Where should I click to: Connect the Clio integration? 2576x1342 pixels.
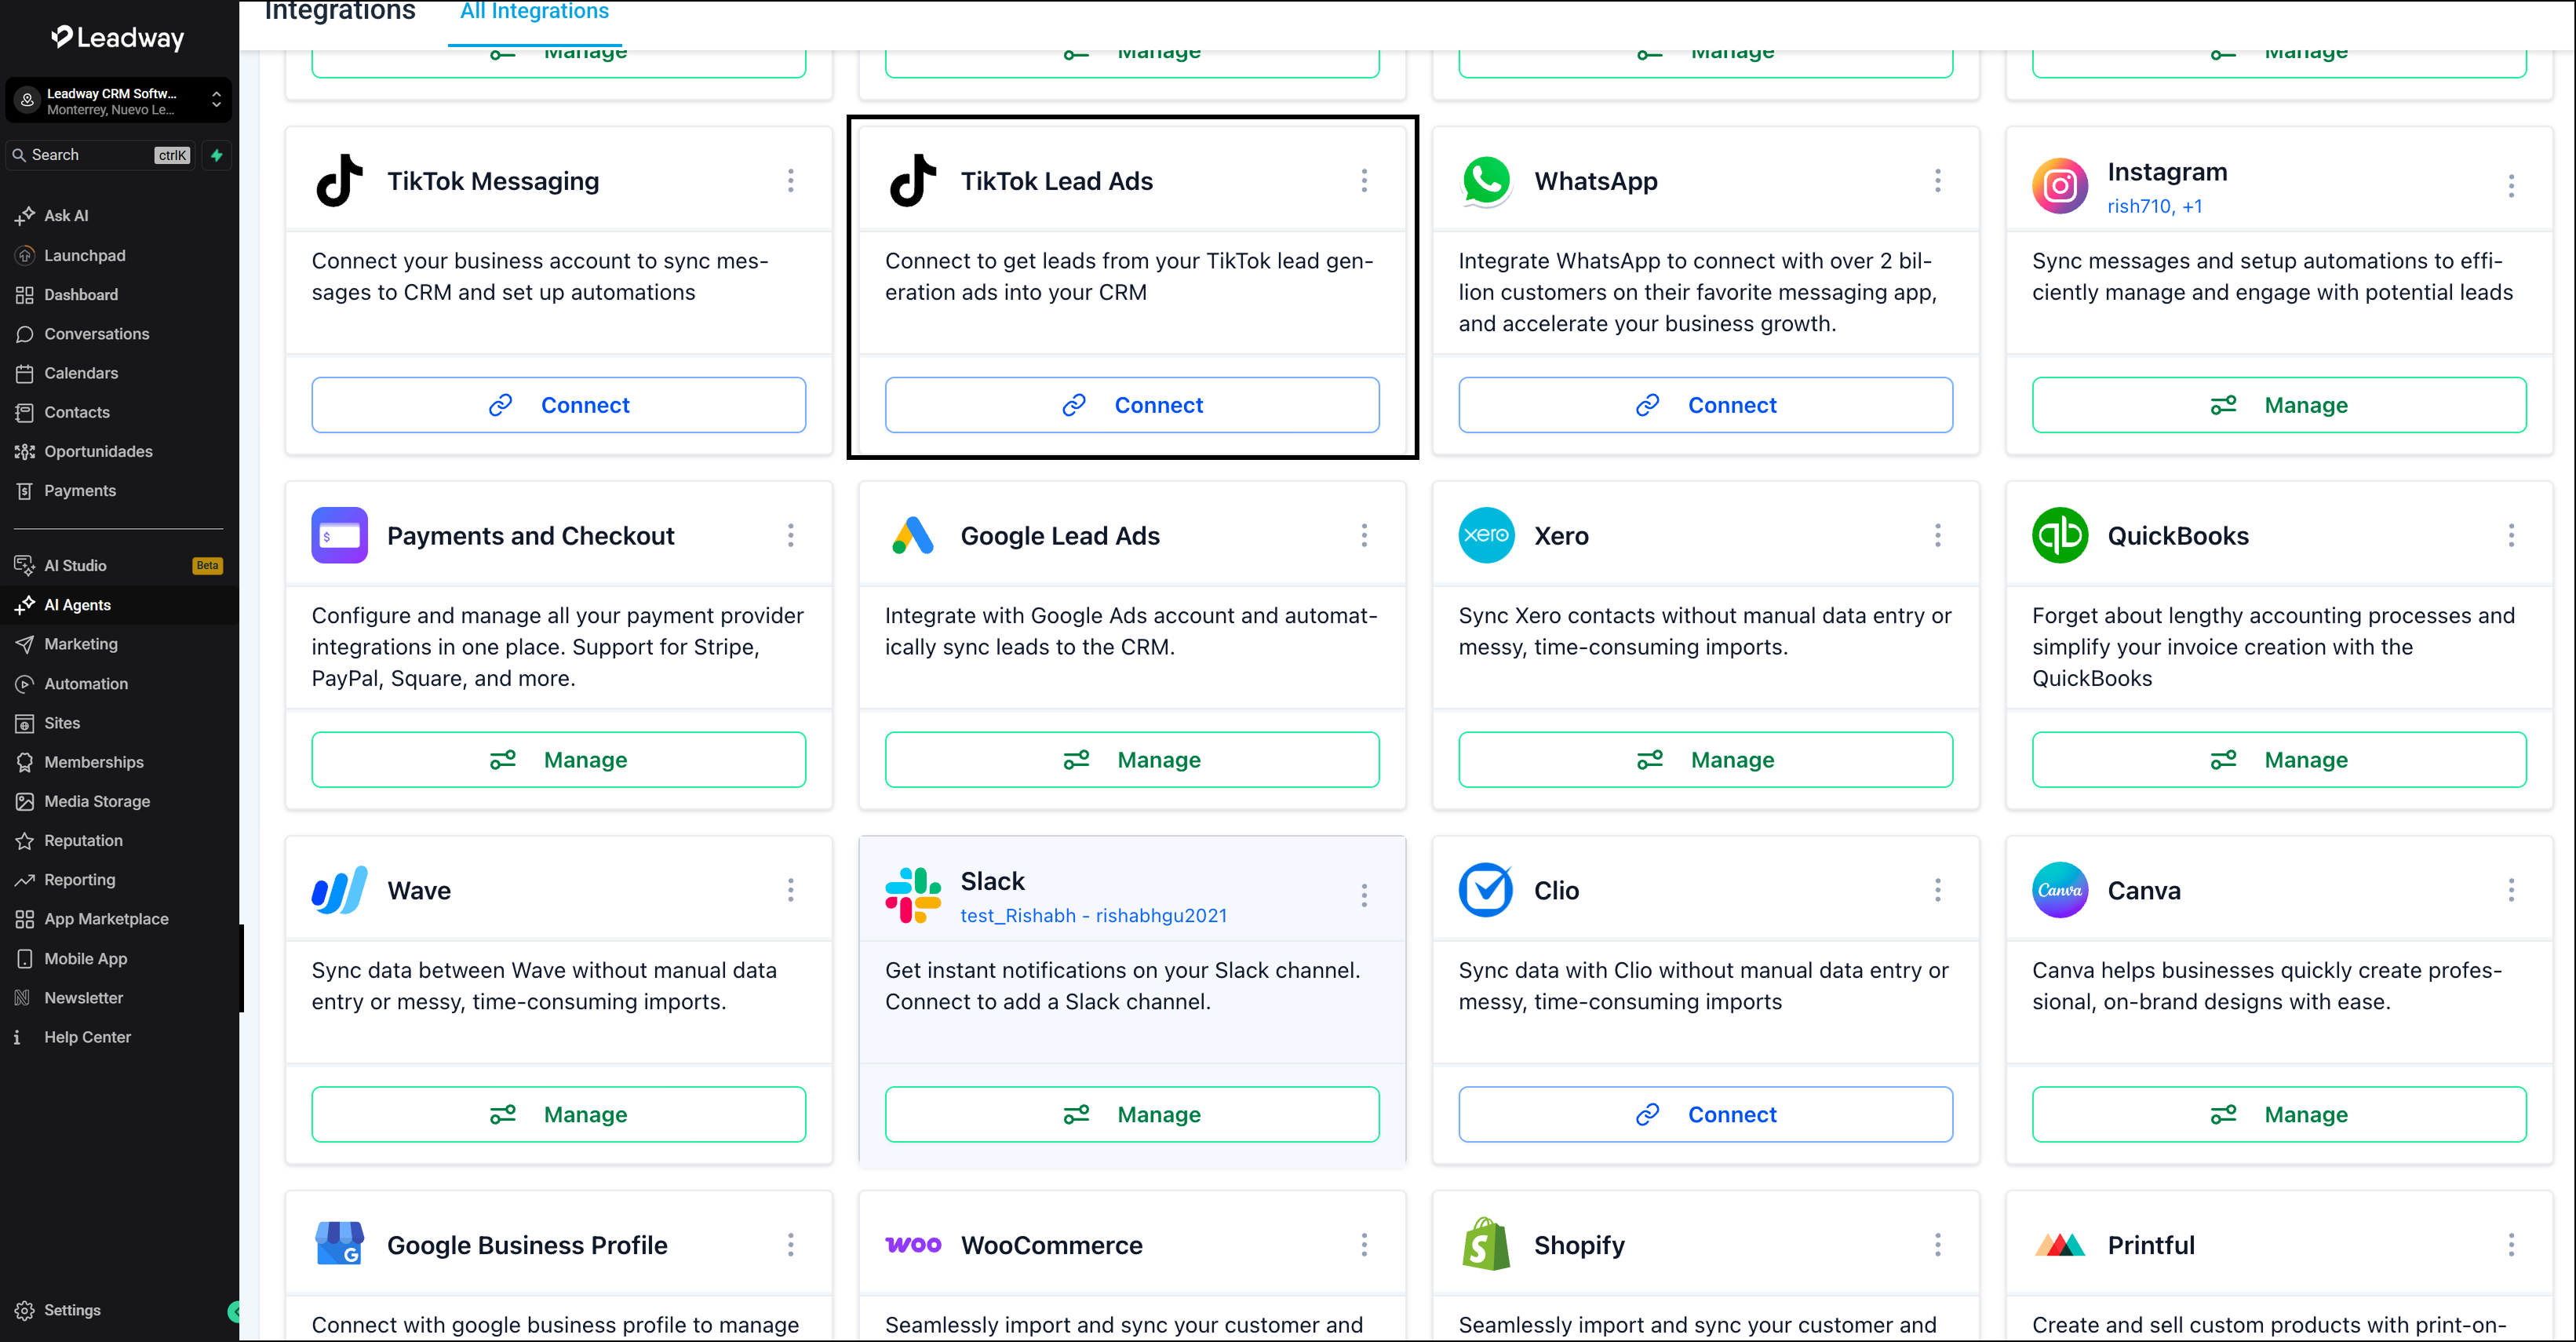pos(1706,1115)
